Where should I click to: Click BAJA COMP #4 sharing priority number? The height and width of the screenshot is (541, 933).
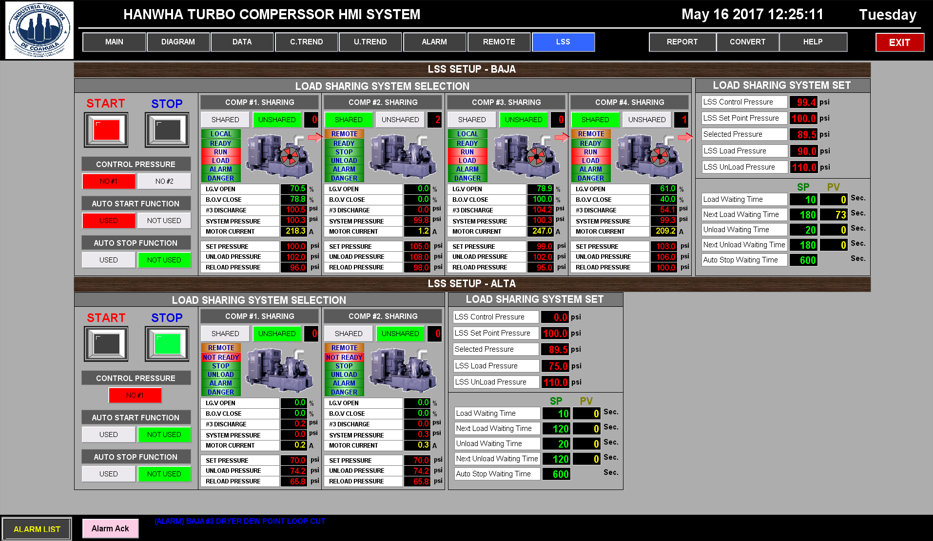coord(681,120)
